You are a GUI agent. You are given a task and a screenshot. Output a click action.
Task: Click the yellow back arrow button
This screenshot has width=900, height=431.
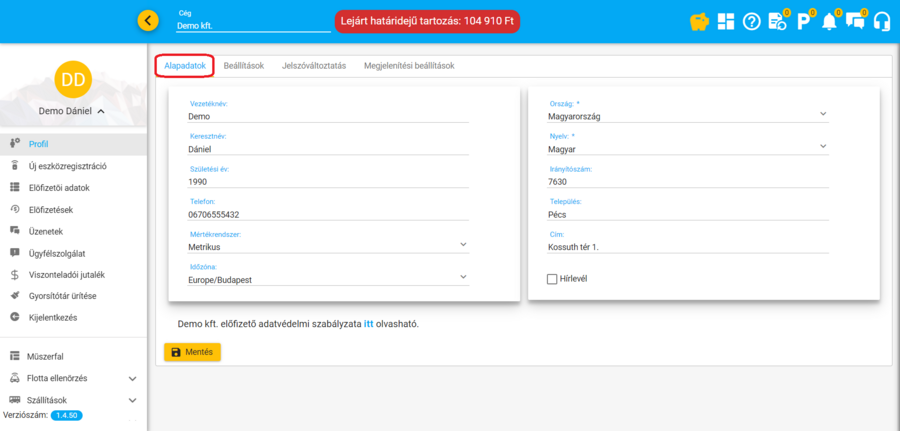pyautogui.click(x=148, y=20)
